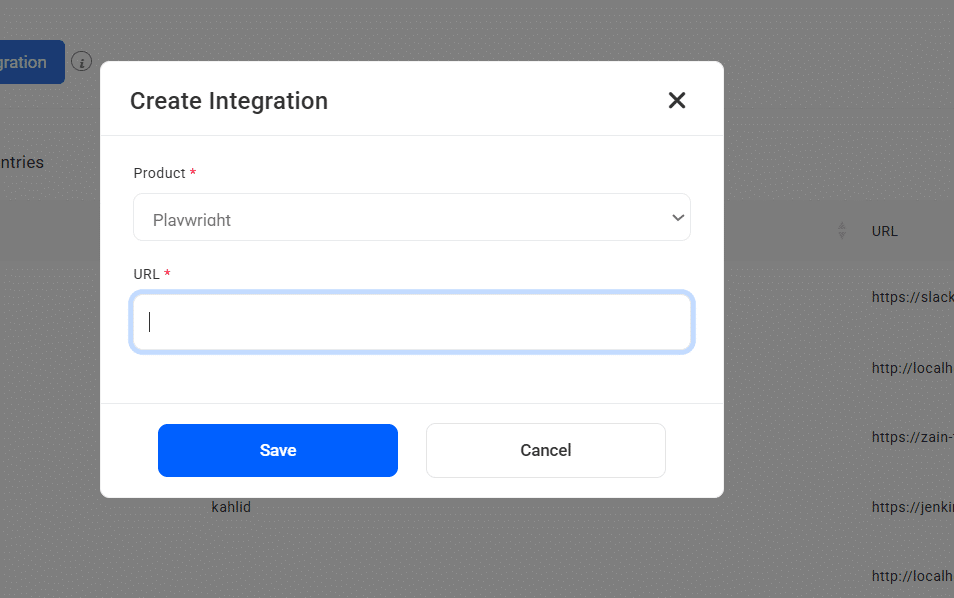
Task: Open the bottom-most http://localh URL entry
Action: pyautogui.click(x=912, y=576)
